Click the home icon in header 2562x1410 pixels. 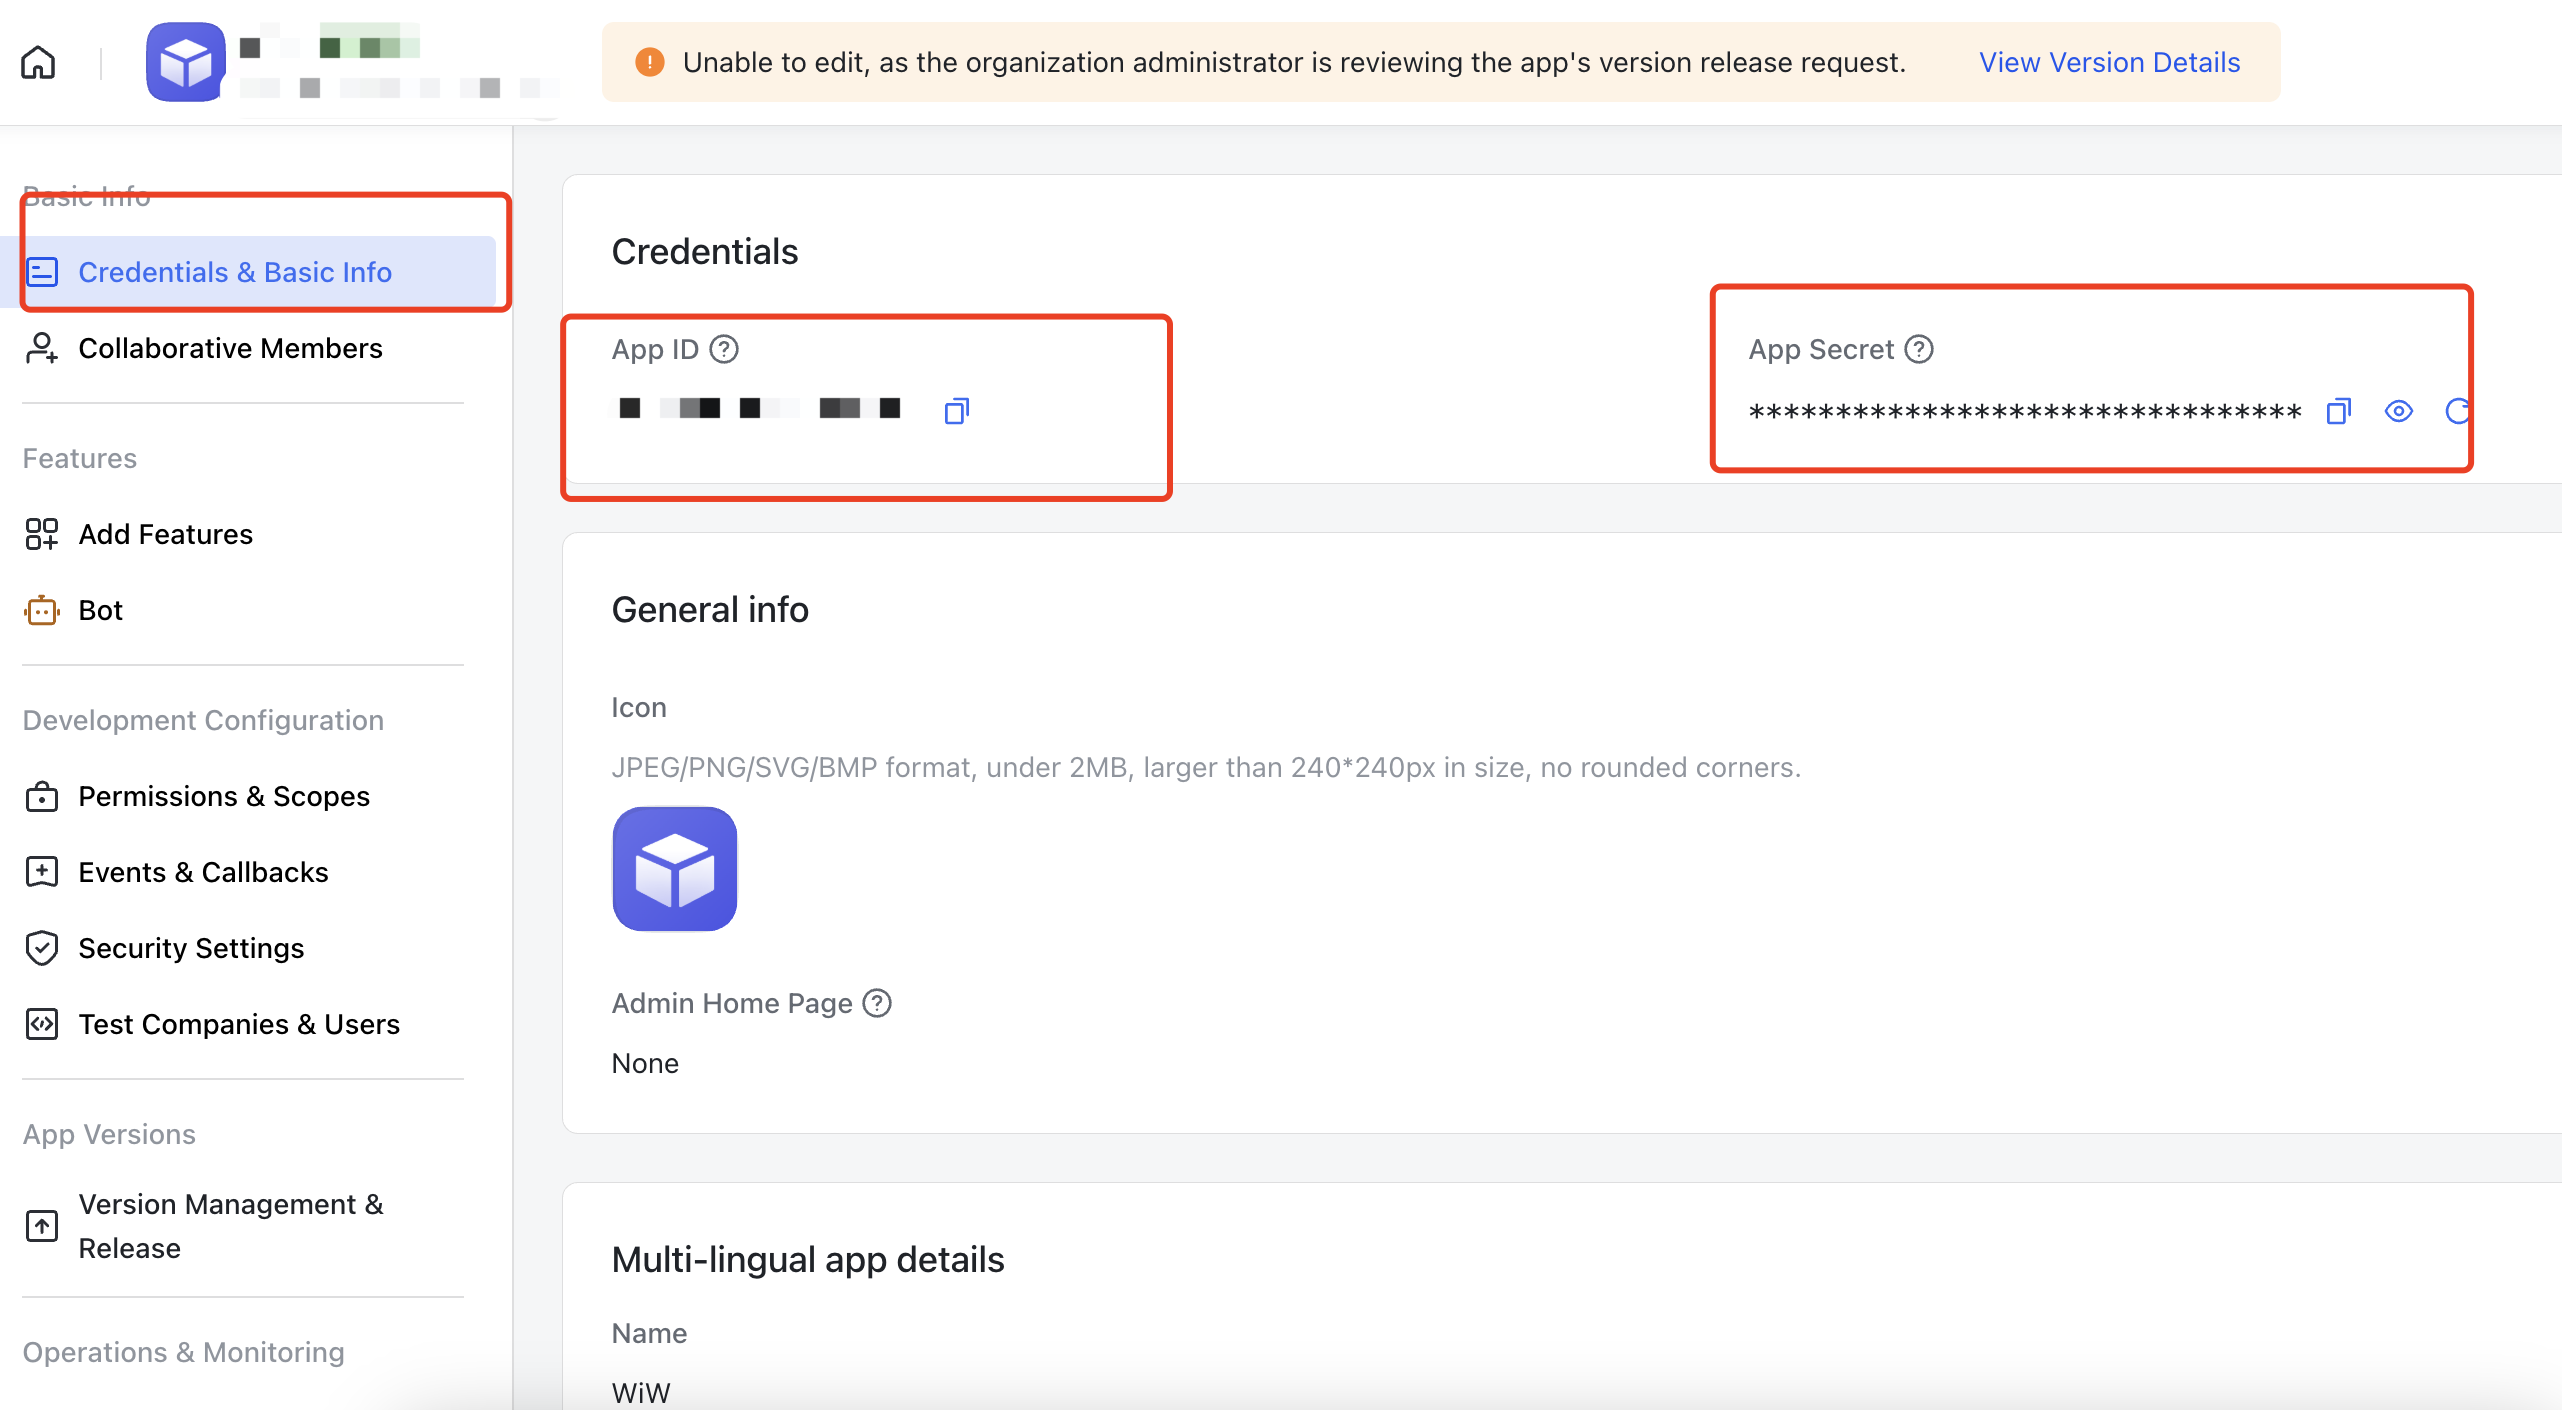[38, 62]
